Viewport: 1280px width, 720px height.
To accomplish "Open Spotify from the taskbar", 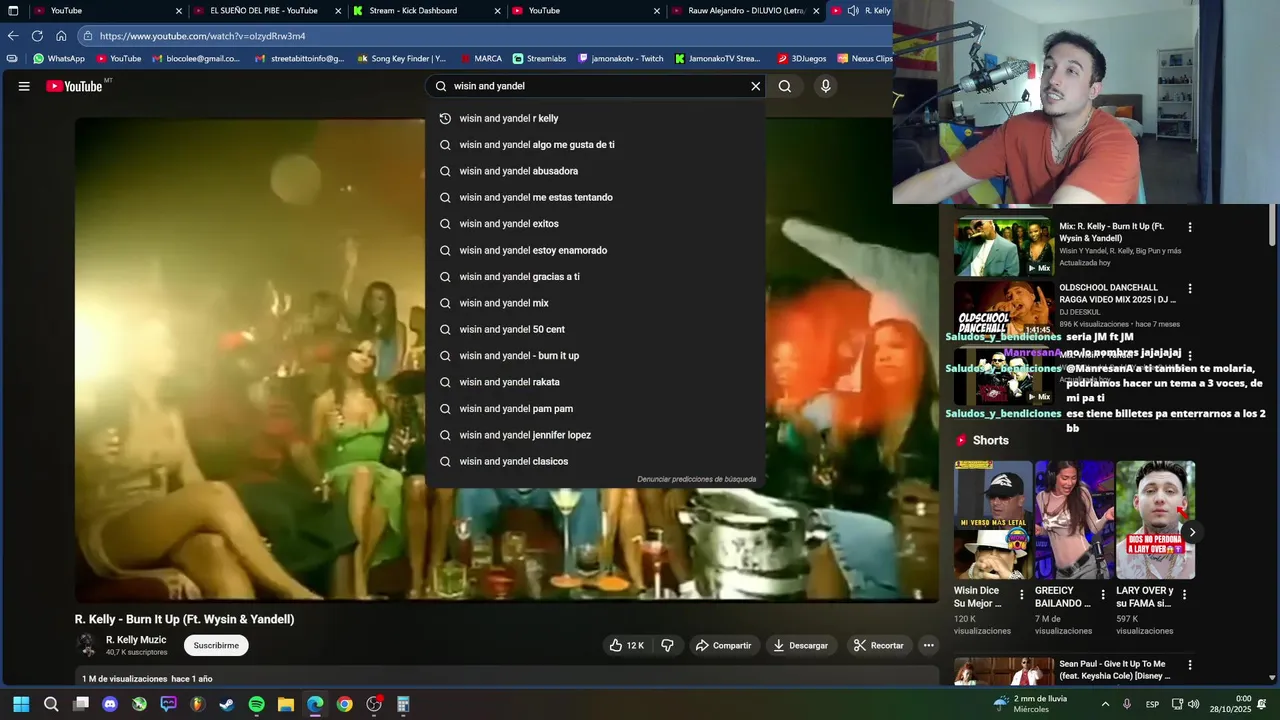I will point(256,704).
